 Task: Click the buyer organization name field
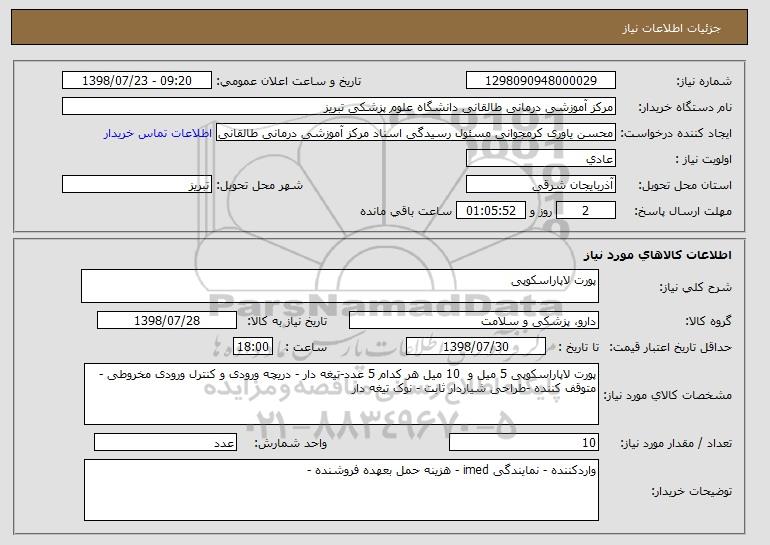(339, 107)
